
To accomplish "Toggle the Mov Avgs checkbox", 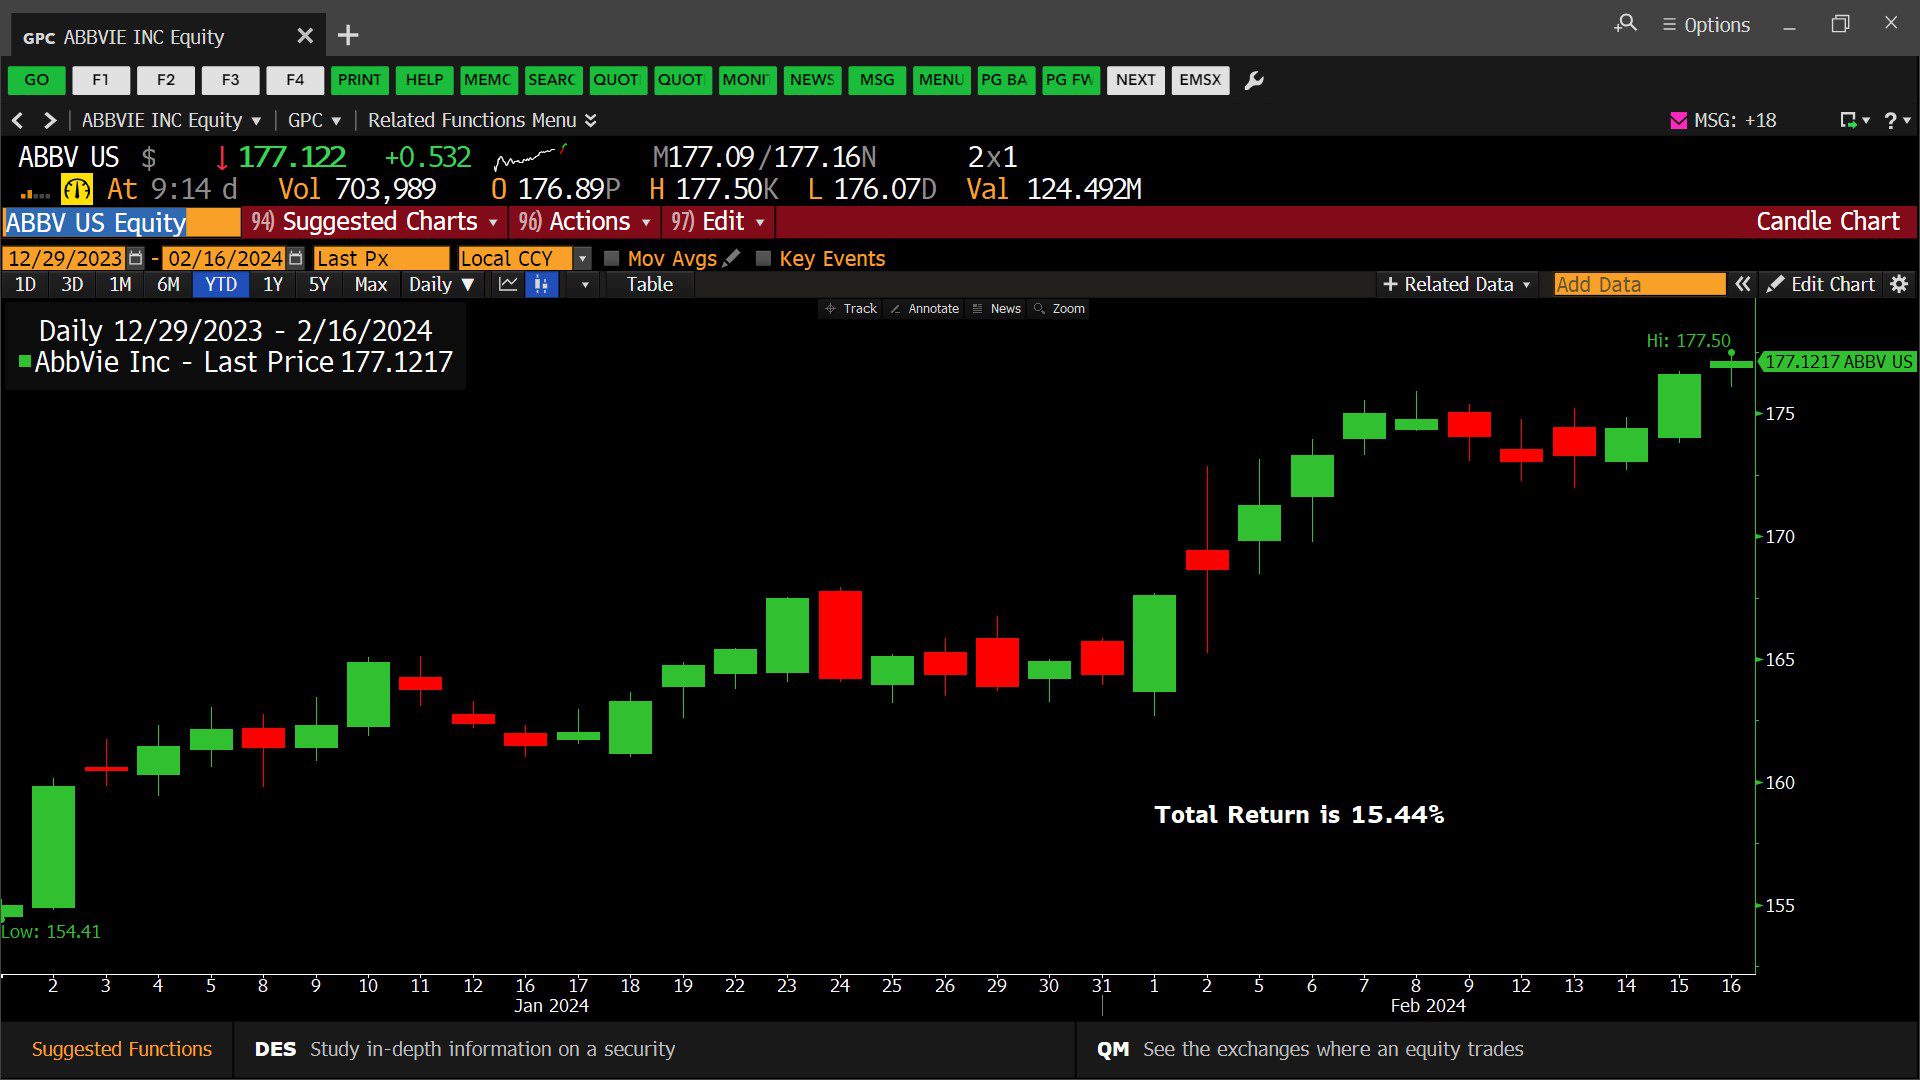I will tap(612, 258).
